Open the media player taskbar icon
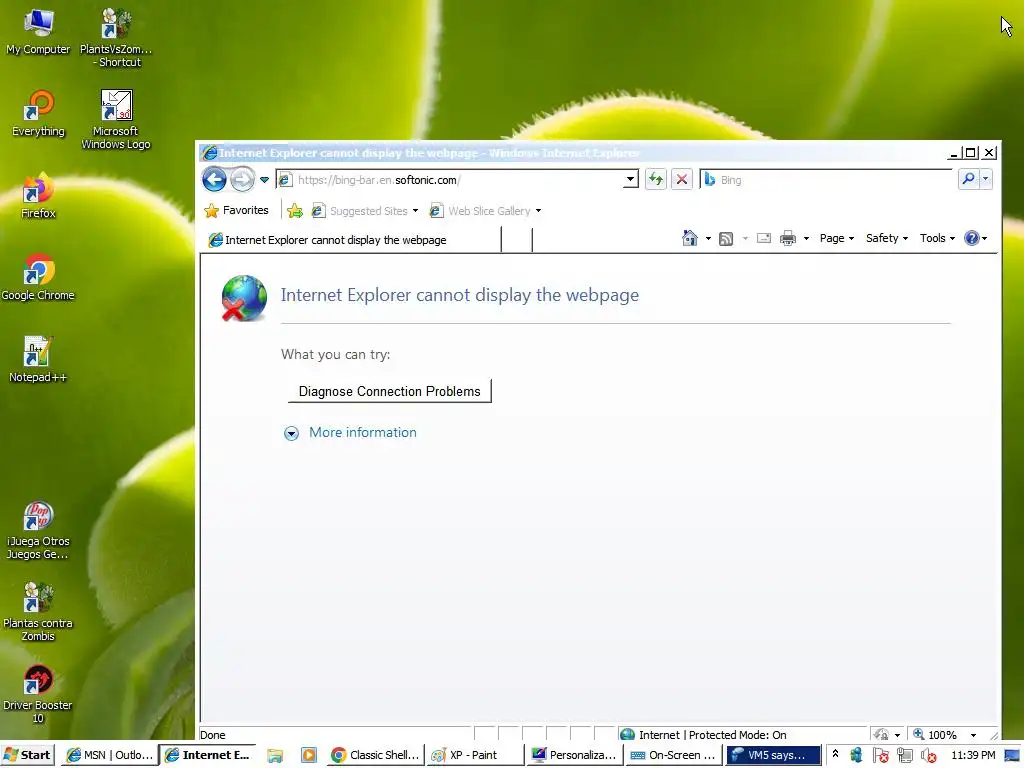Screen dimensions: 1024x768 click(308, 756)
